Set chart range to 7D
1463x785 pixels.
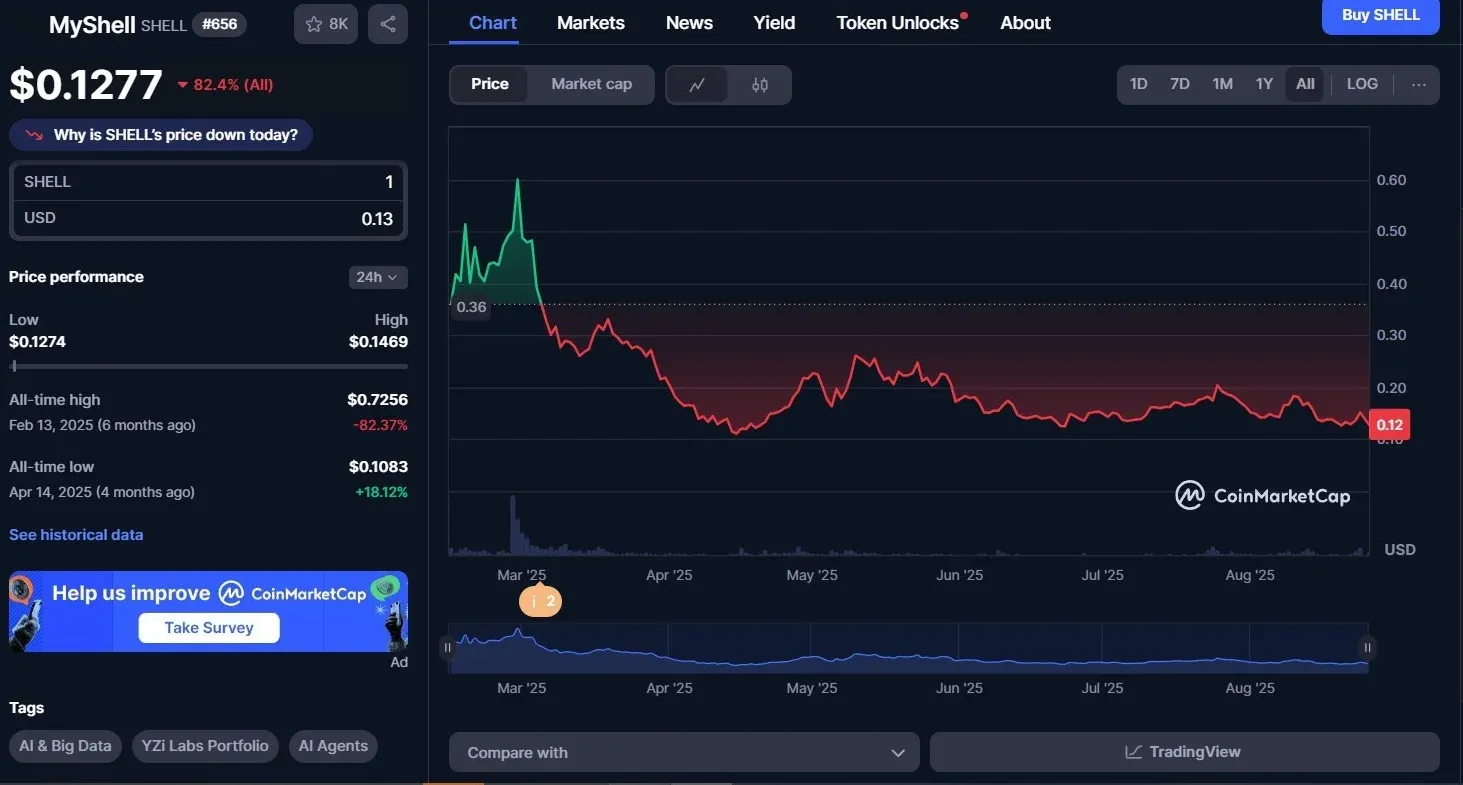(x=1180, y=85)
